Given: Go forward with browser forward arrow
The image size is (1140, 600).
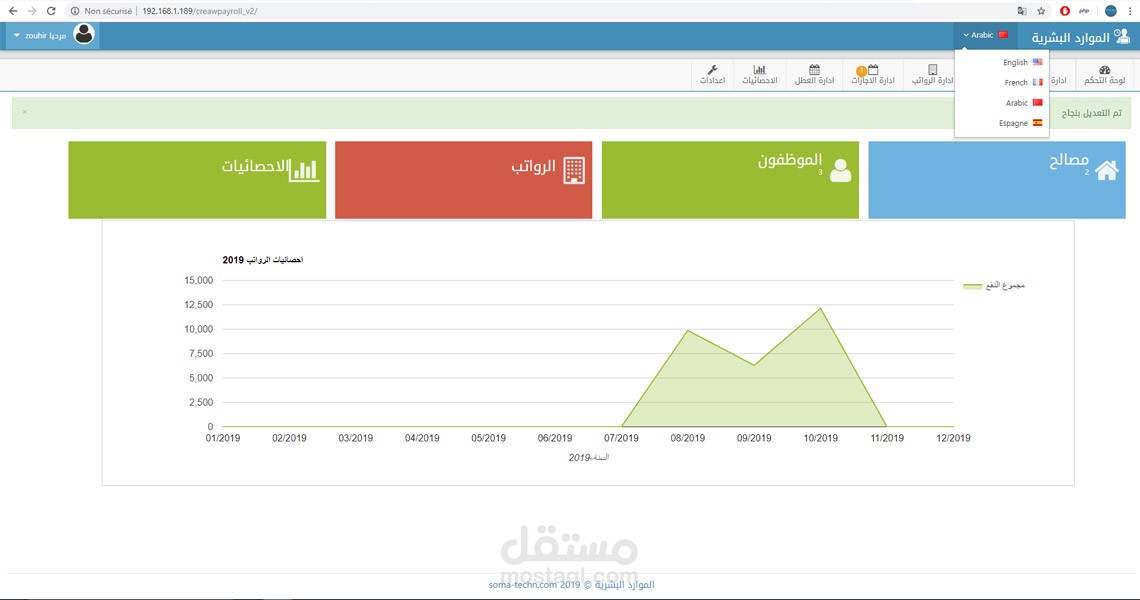Looking at the screenshot, I should coord(32,11).
